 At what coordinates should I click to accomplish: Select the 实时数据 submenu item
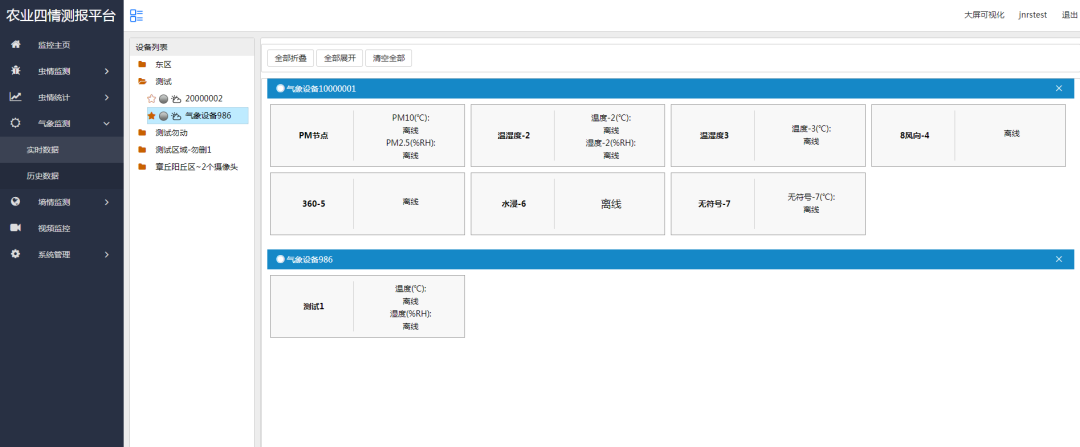pos(62,149)
